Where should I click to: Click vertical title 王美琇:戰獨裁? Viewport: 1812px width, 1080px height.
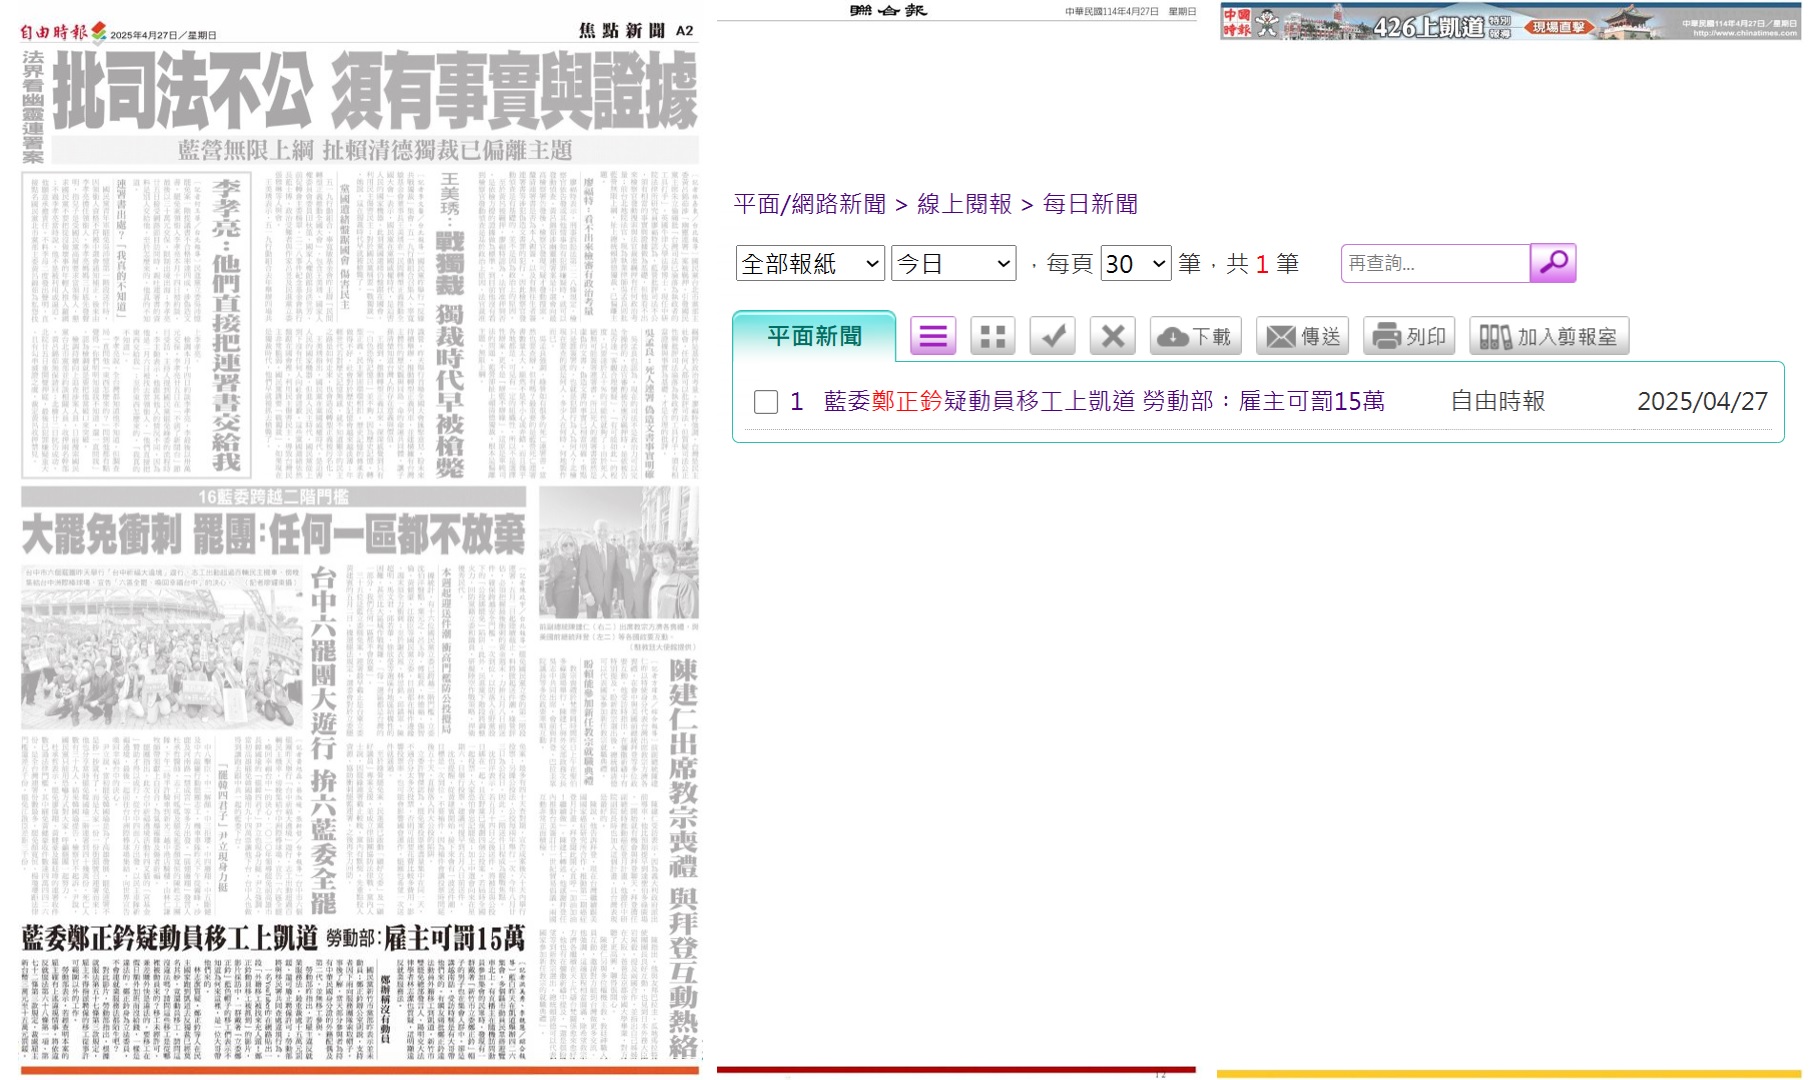tap(449, 326)
